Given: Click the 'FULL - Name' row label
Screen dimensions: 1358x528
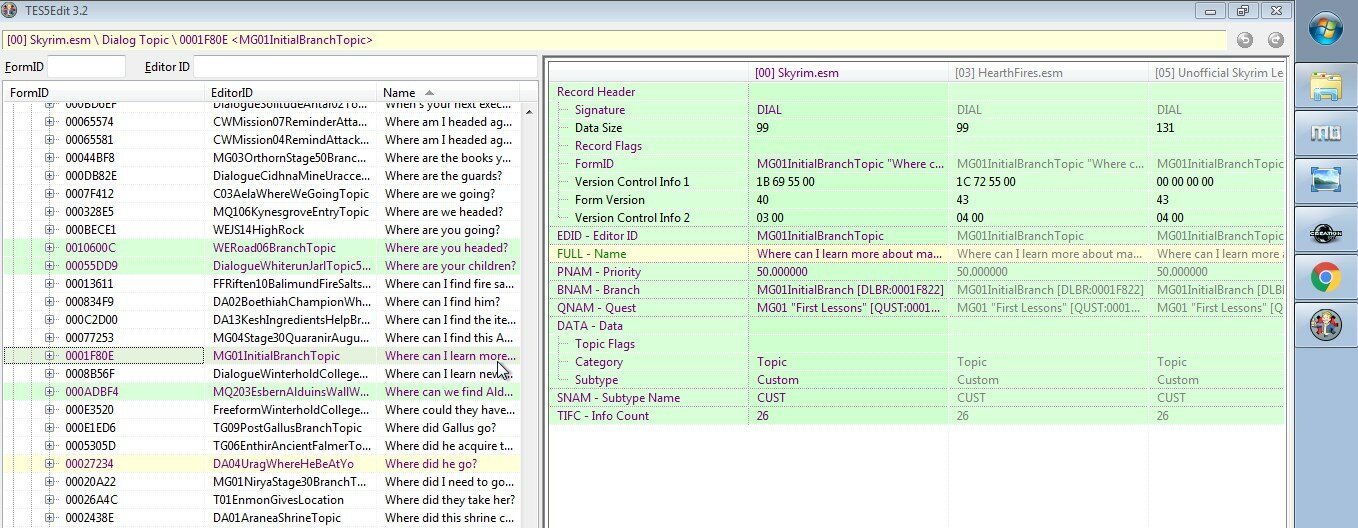Looking at the screenshot, I should tap(591, 254).
